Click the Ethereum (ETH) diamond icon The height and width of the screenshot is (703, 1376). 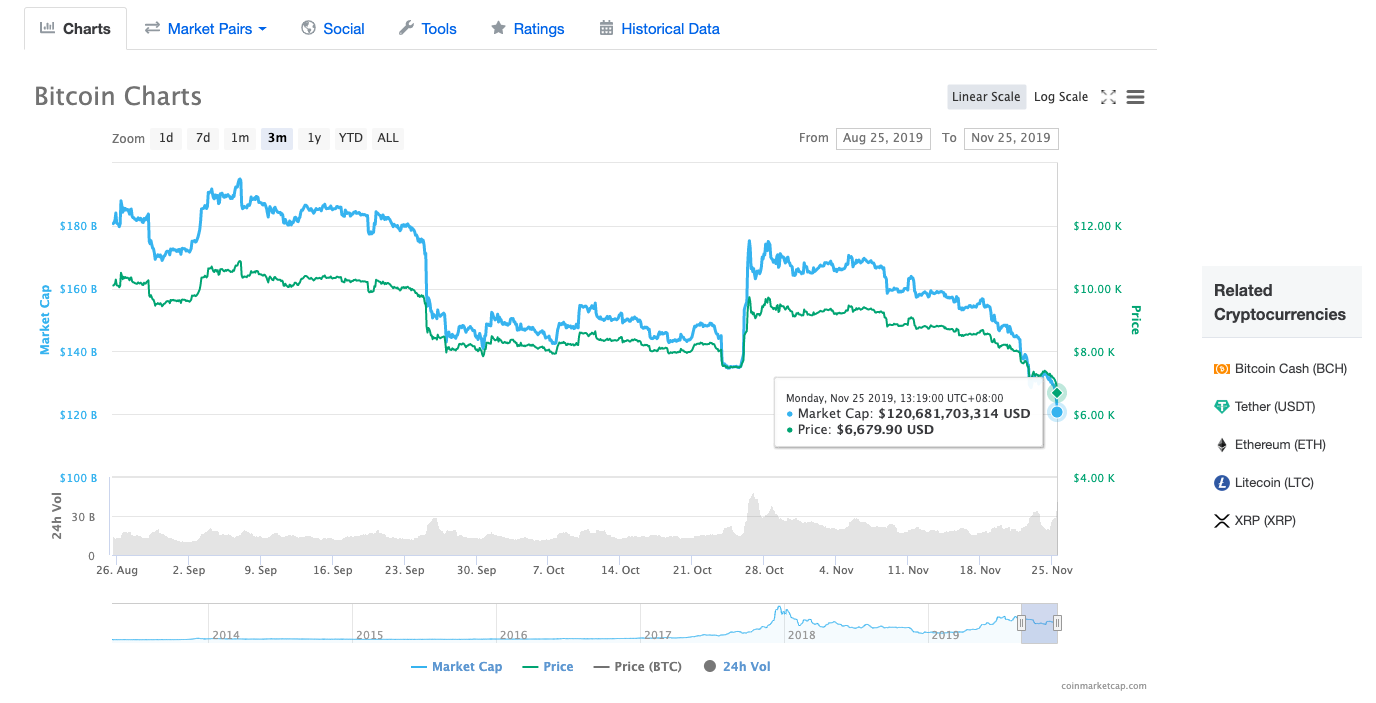(x=1221, y=445)
